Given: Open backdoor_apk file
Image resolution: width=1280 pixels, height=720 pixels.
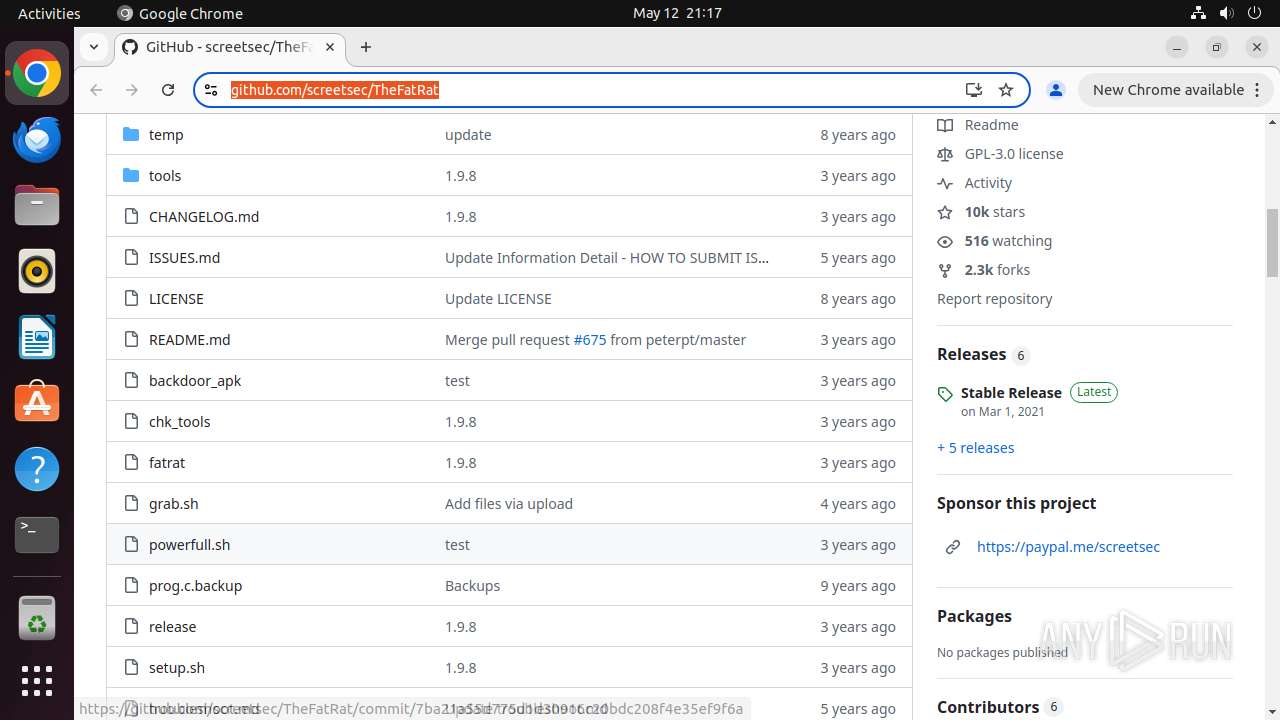Looking at the screenshot, I should coord(195,381).
